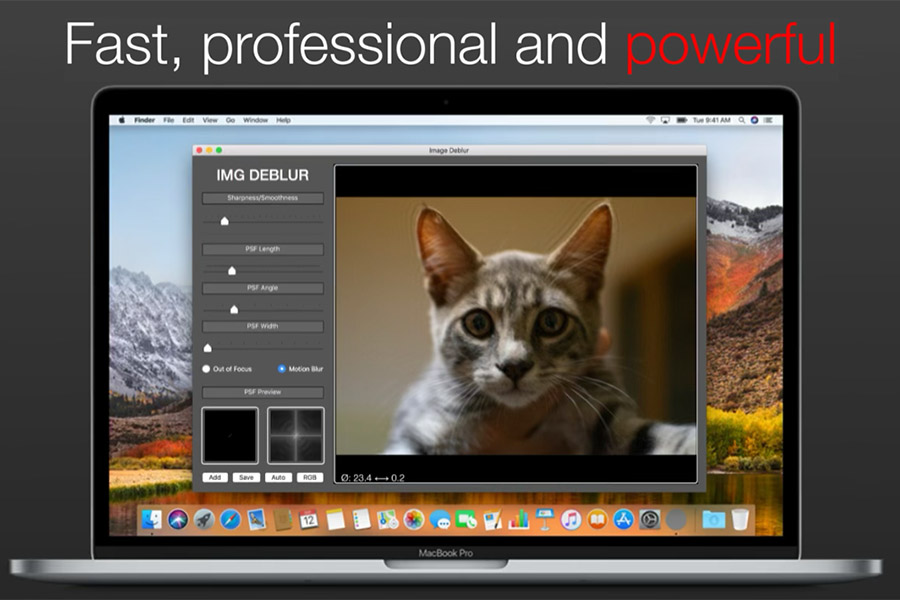
Task: Select the right PSF preview thumbnail
Action: pos(296,435)
